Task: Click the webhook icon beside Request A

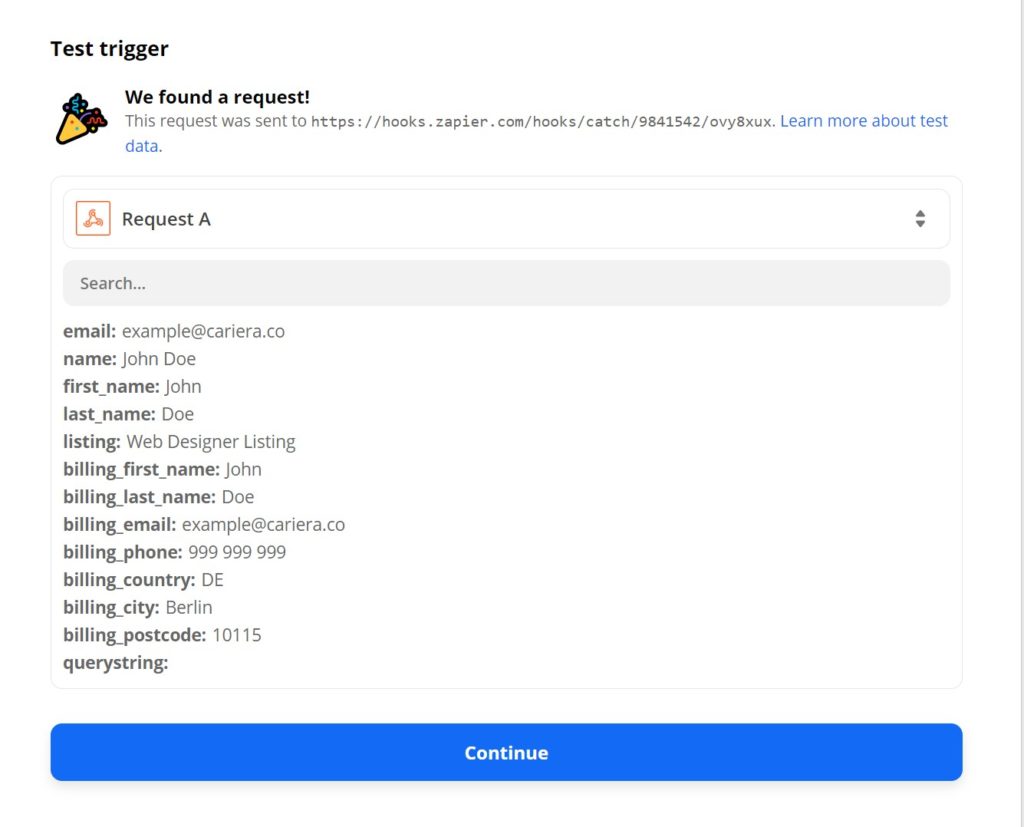Action: (x=93, y=218)
